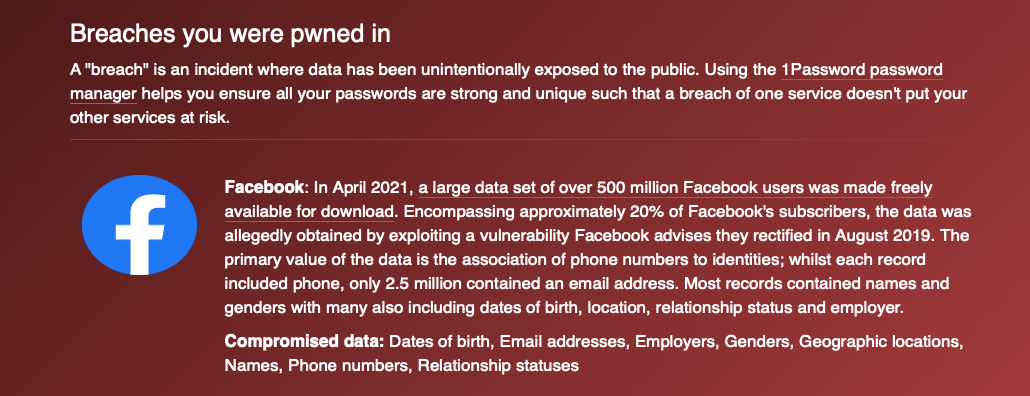
Task: Click Genders in the compromised data list
Action: 754,341
